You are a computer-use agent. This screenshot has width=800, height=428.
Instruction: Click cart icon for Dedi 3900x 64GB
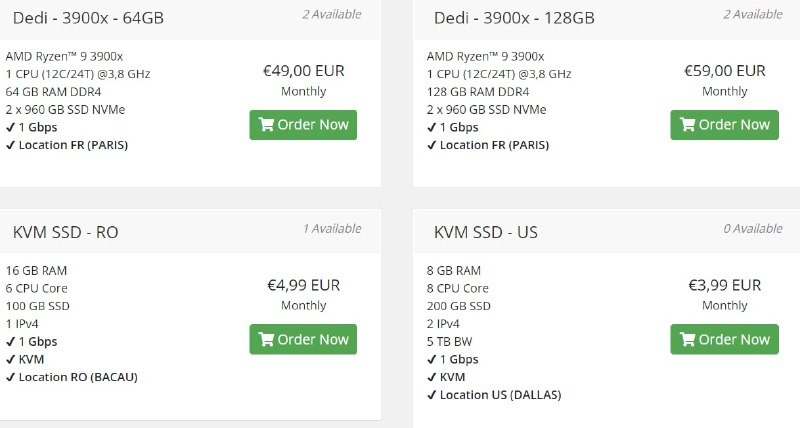[x=266, y=125]
